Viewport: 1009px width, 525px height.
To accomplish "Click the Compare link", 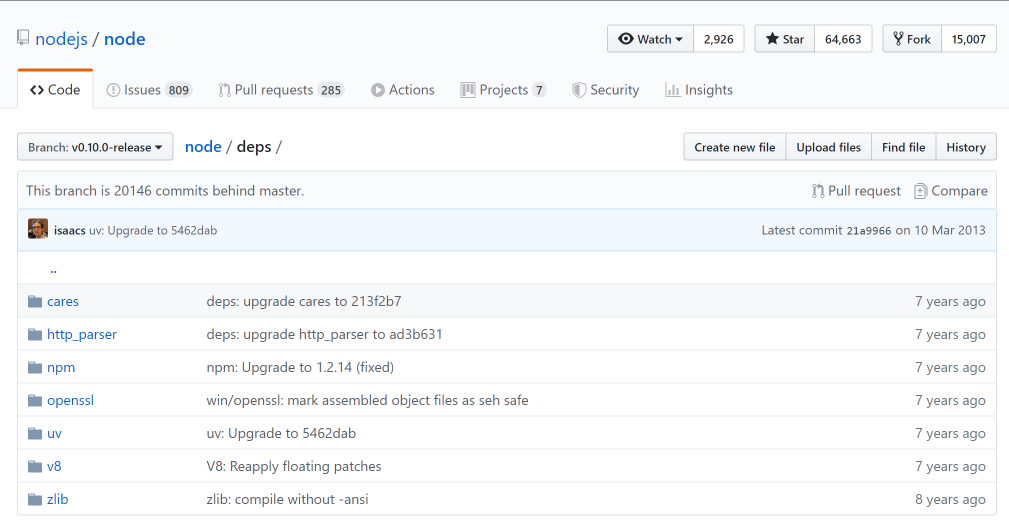I will (x=950, y=190).
